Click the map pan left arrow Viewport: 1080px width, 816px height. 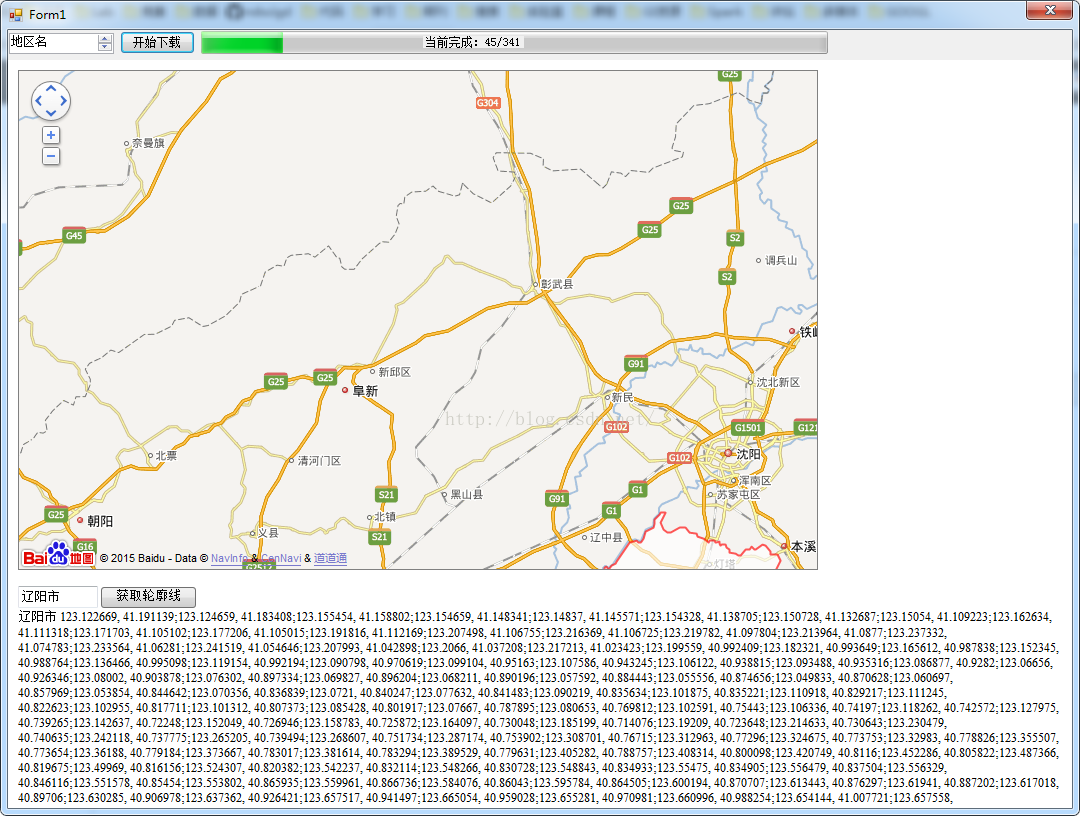tap(39, 101)
